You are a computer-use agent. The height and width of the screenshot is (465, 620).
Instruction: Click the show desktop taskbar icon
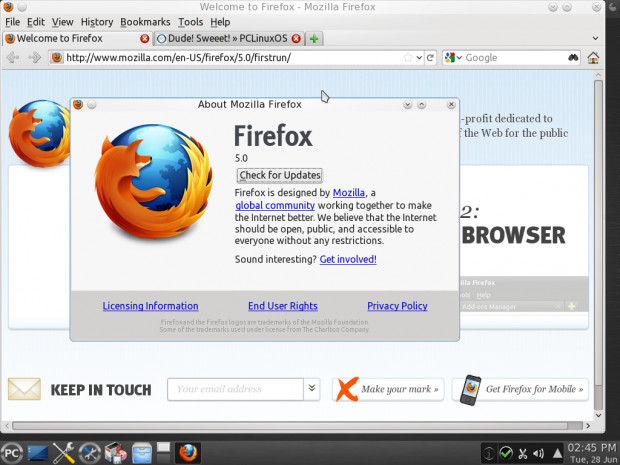pos(38,453)
